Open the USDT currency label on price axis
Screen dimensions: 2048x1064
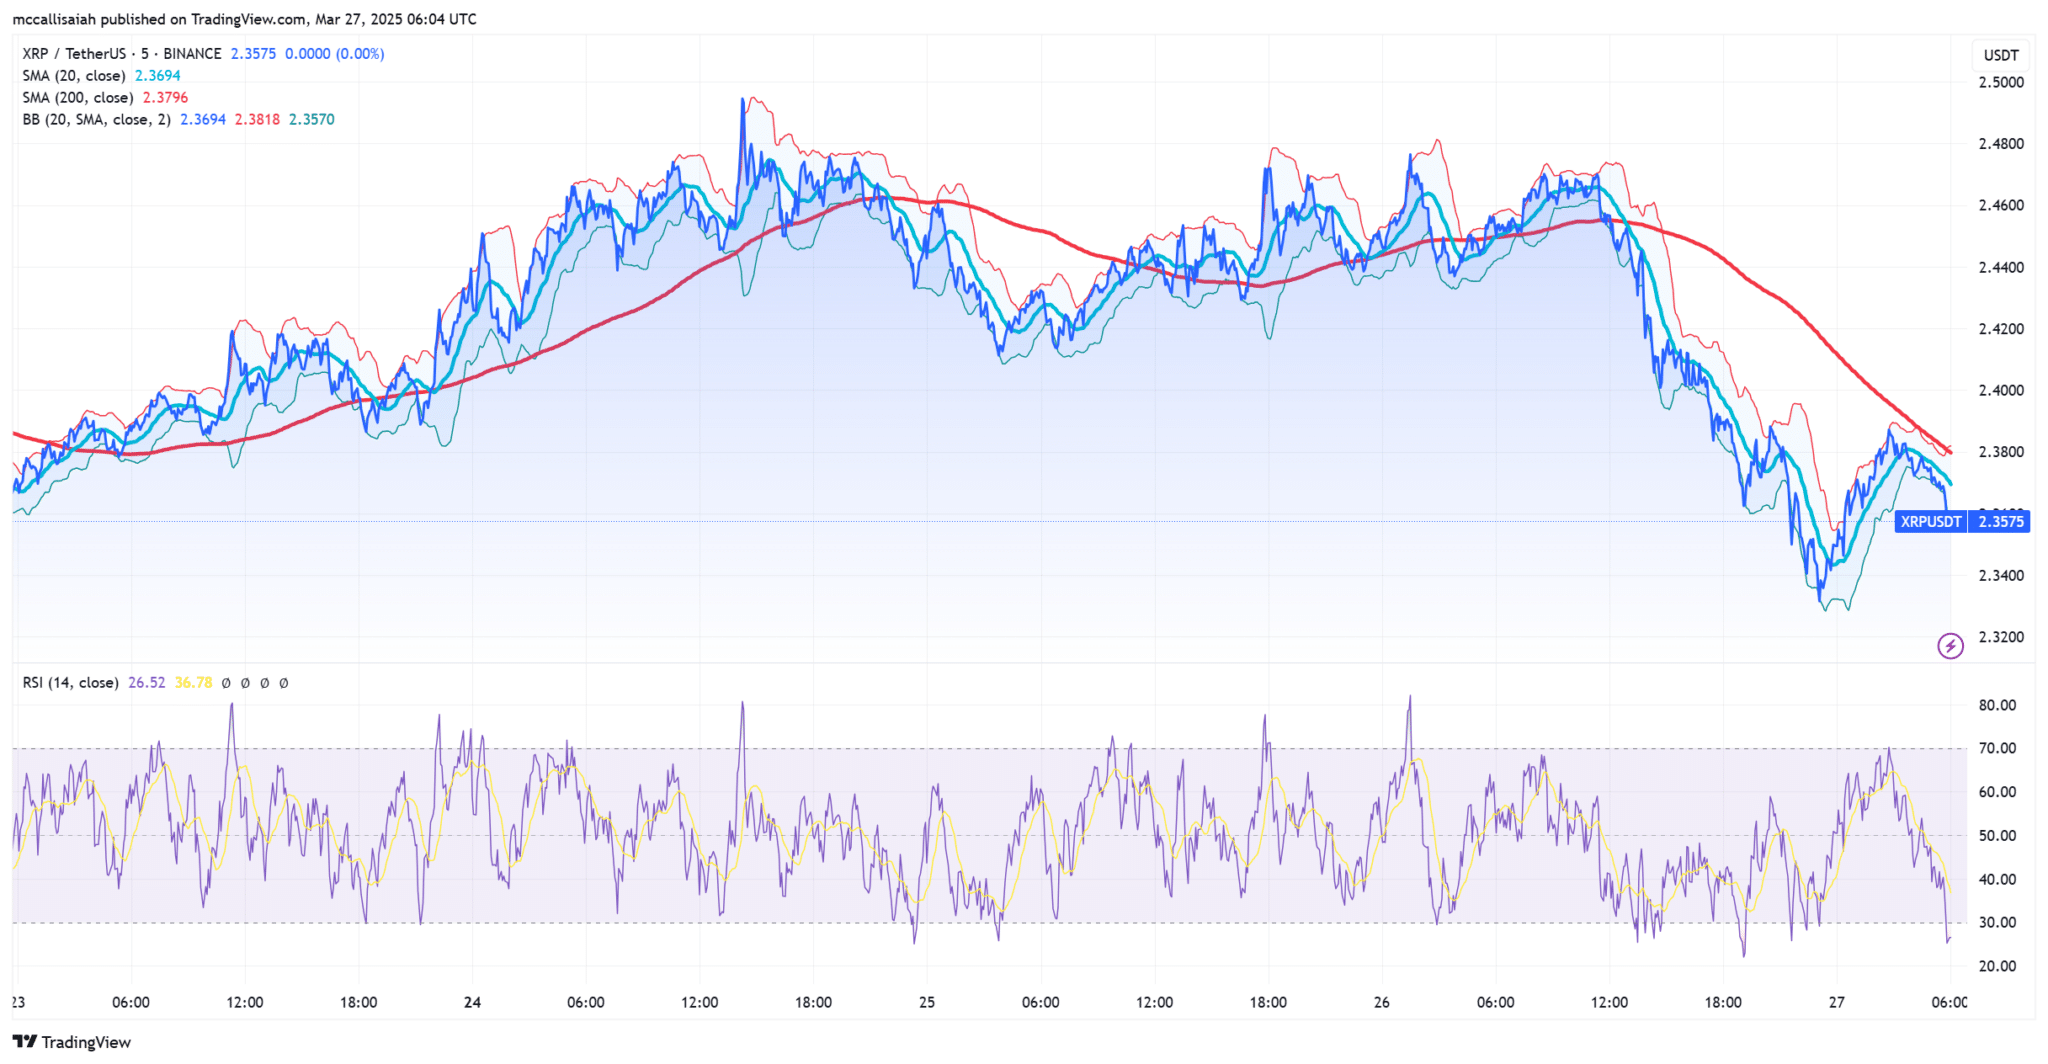[2001, 55]
